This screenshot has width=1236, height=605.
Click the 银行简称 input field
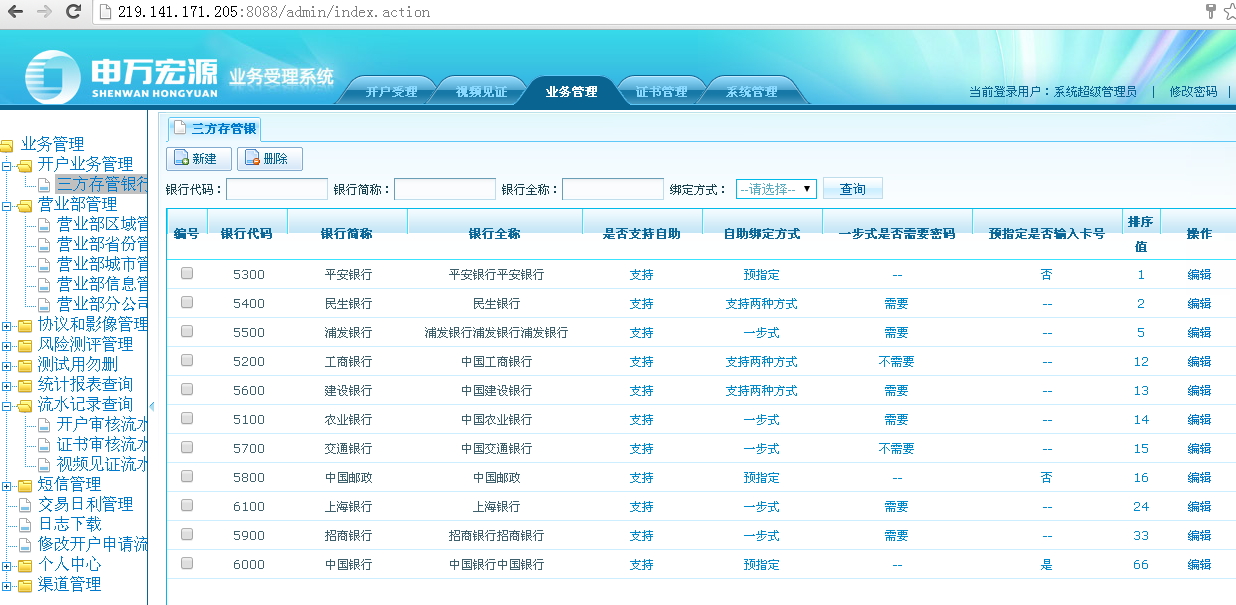tap(445, 189)
